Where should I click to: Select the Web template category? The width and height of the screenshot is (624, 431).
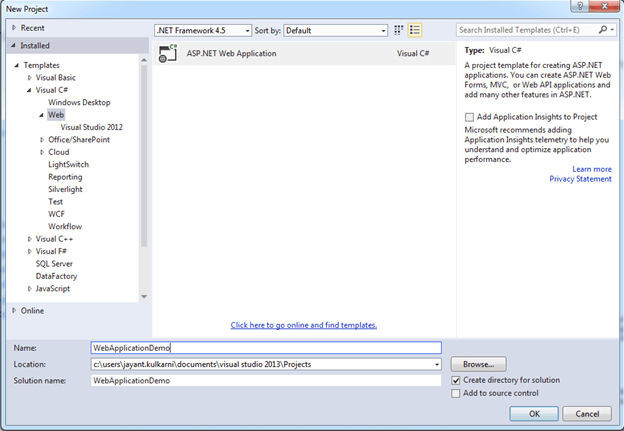tap(56, 115)
